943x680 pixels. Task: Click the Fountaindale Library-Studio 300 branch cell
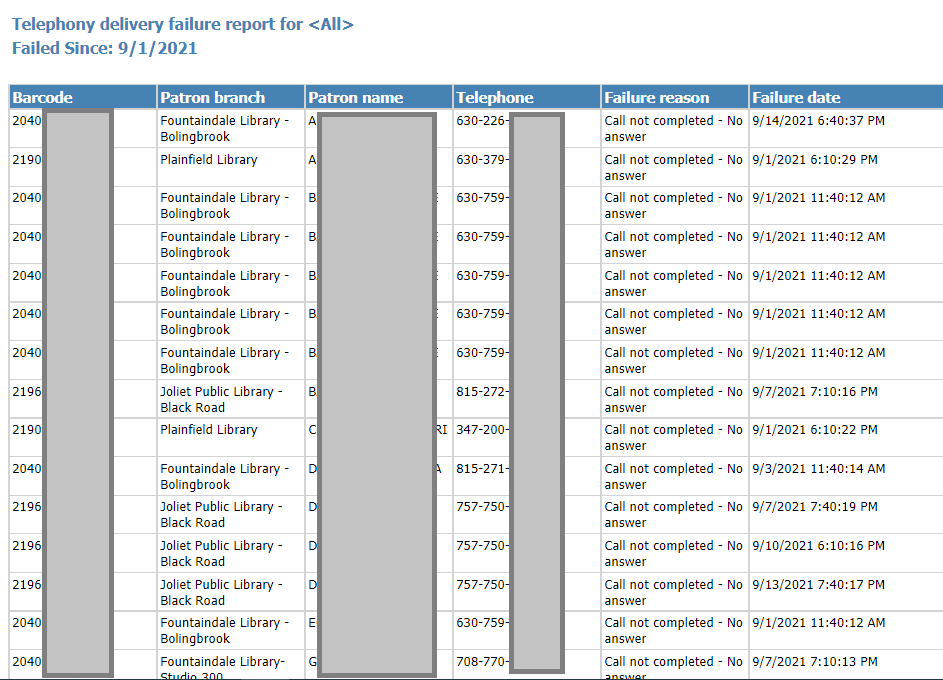[x=222, y=668]
